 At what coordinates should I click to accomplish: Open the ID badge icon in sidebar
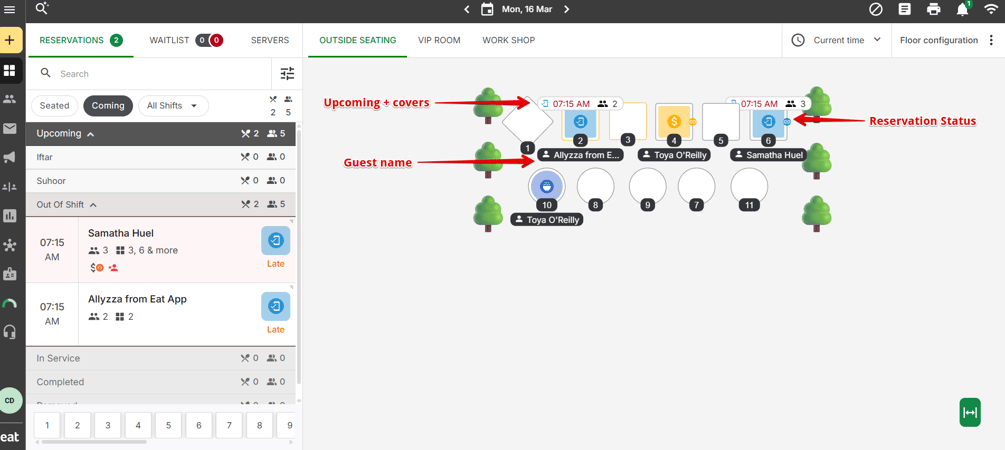tap(10, 274)
